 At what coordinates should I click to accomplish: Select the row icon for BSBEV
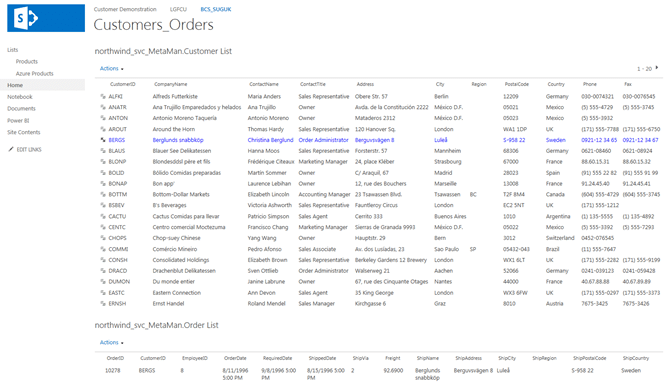[103, 205]
